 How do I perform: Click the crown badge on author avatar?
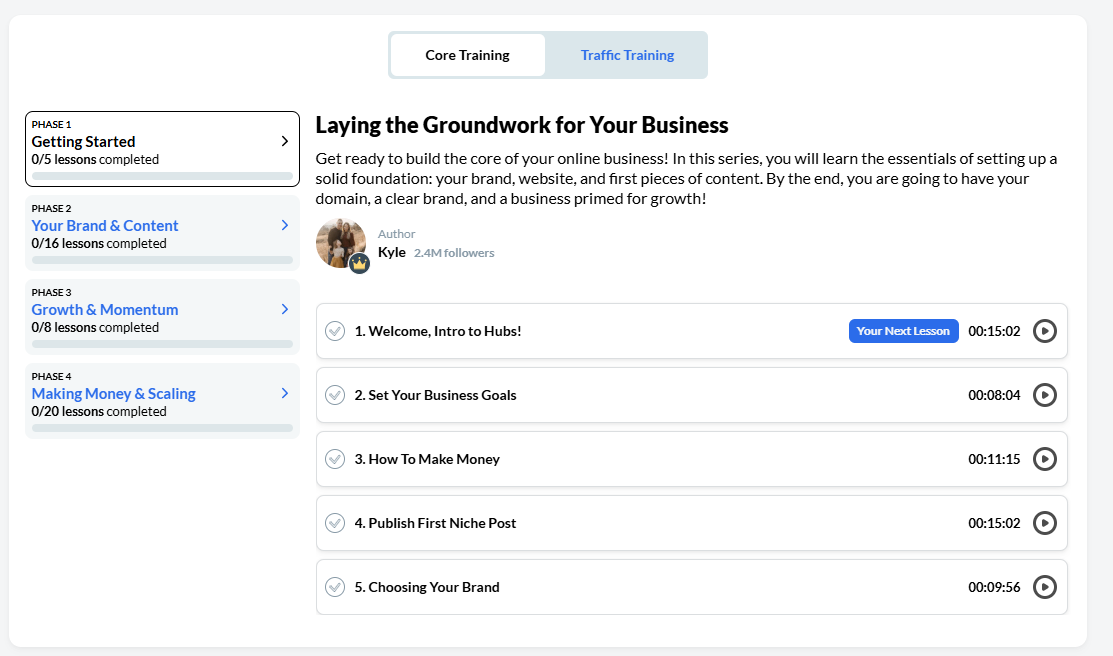(359, 263)
